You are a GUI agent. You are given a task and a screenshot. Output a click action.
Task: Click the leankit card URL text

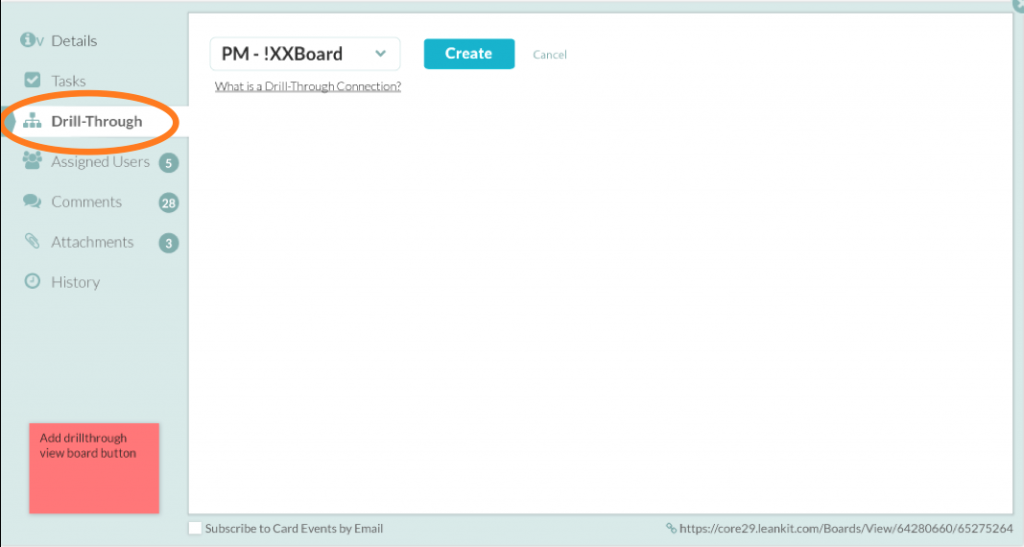point(846,528)
